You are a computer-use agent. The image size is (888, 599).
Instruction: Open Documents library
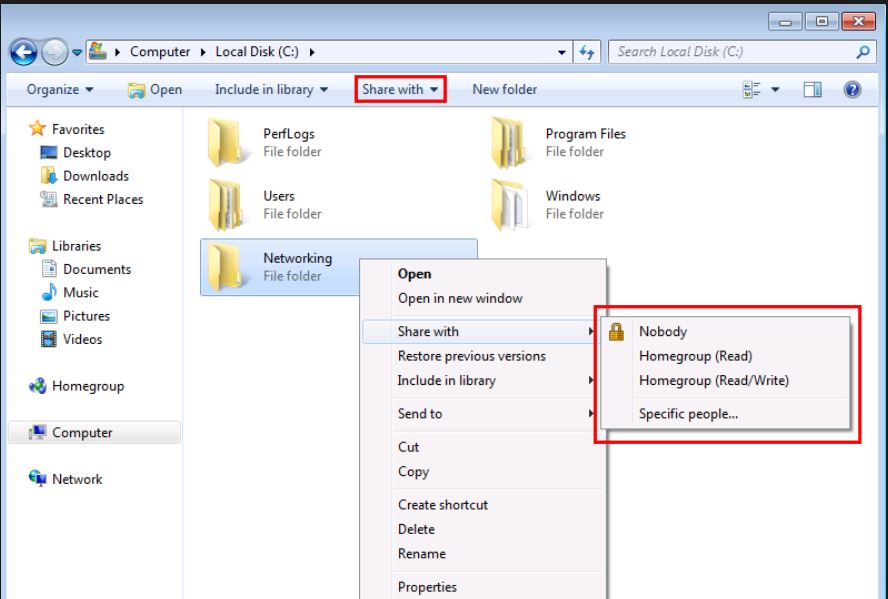click(86, 269)
